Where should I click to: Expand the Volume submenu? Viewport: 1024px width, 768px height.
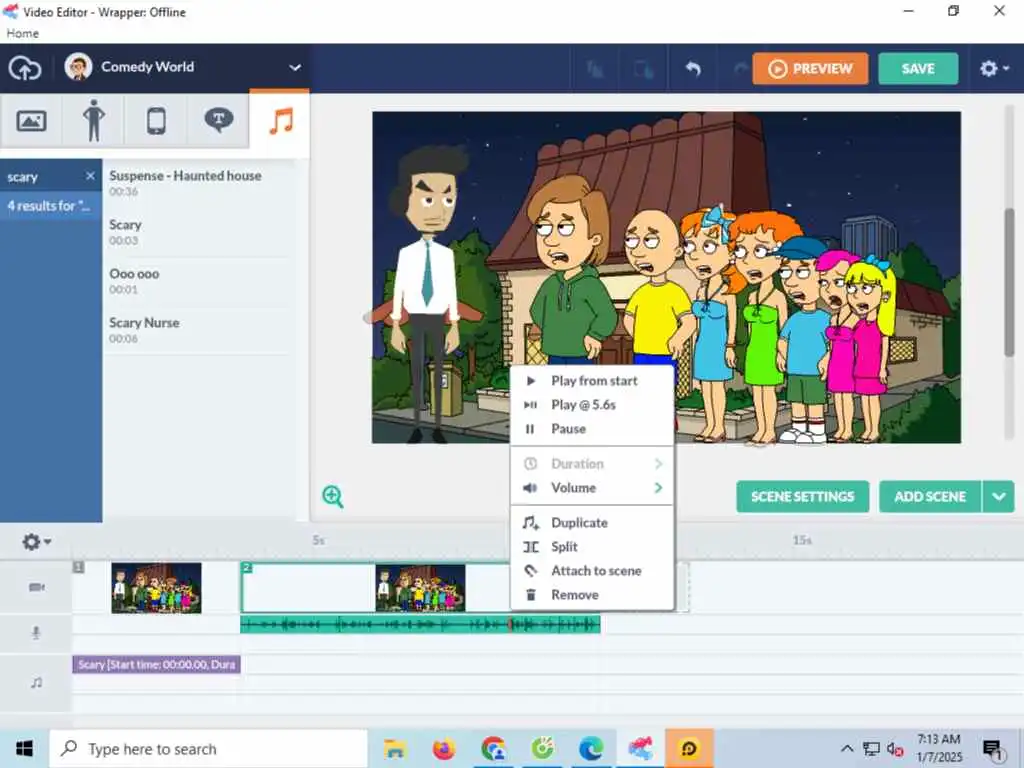coord(592,488)
